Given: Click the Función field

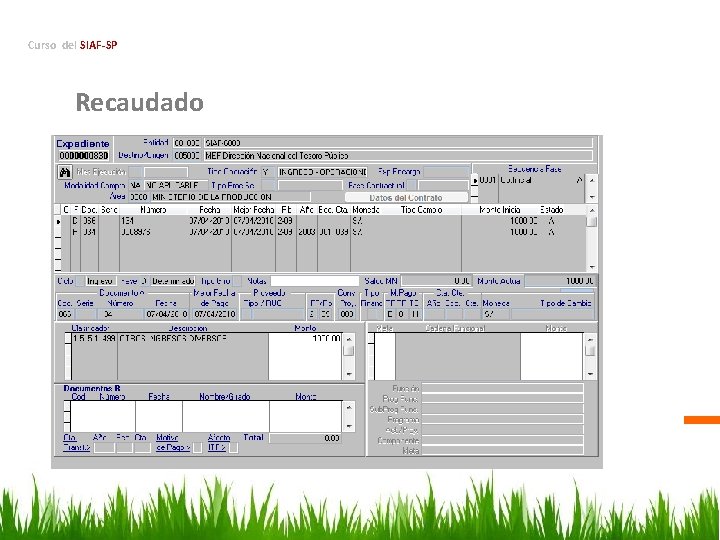Looking at the screenshot, I should tap(502, 388).
